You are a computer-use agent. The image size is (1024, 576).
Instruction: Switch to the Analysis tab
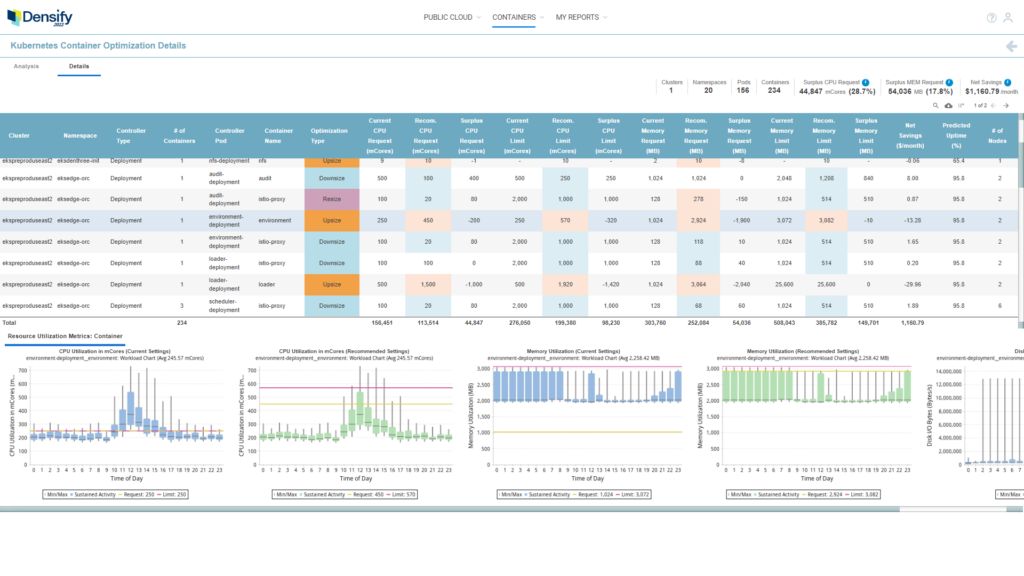point(26,66)
